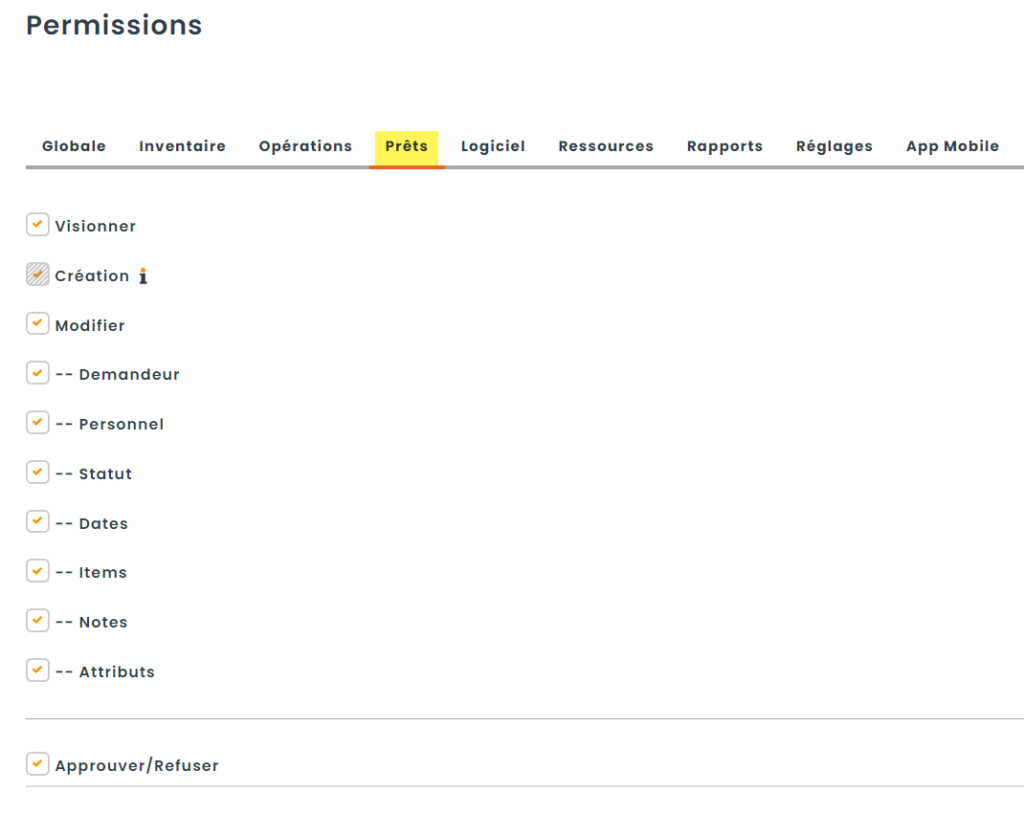This screenshot has width=1024, height=814.
Task: Uncheck the Approuver/Refuser checkbox
Action: click(37, 765)
